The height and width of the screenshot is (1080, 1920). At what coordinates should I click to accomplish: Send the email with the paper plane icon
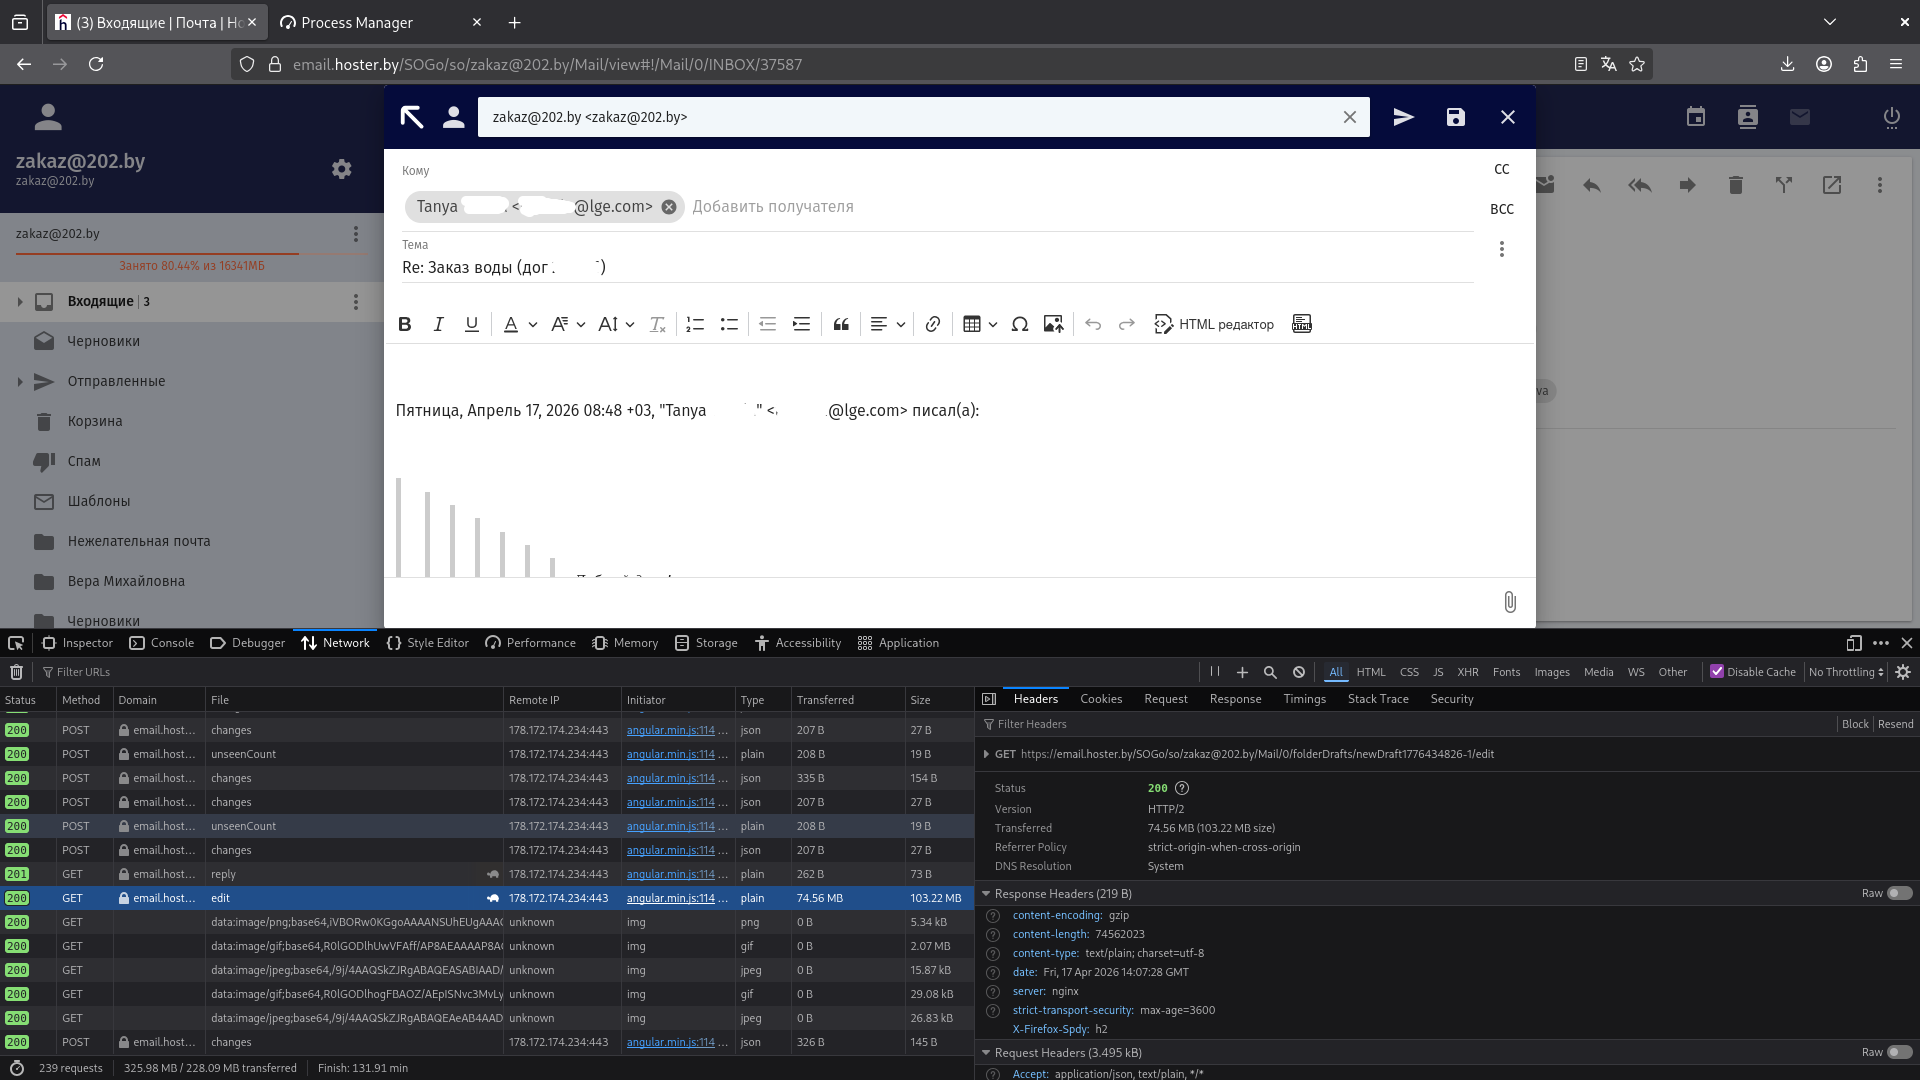click(1403, 117)
